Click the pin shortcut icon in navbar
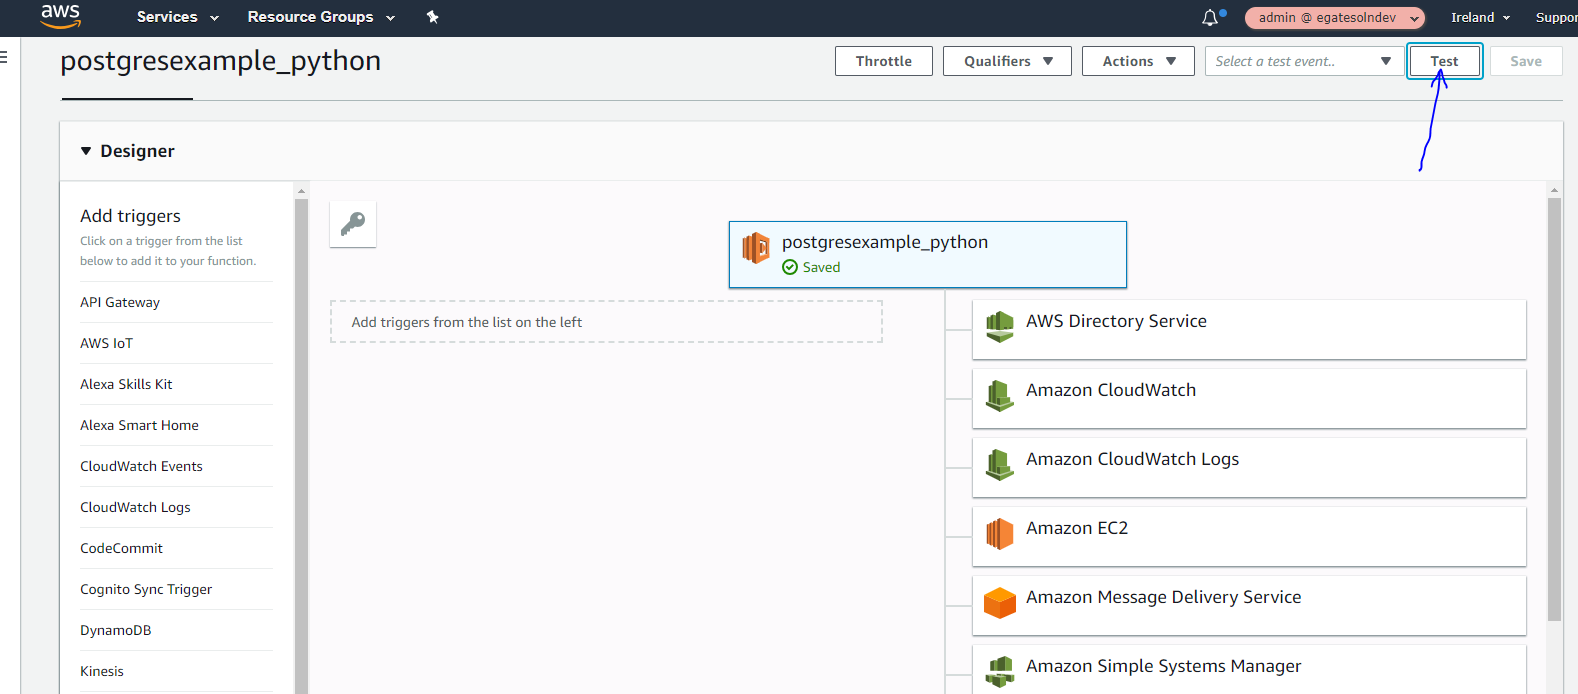Viewport: 1578px width, 694px height. click(432, 17)
